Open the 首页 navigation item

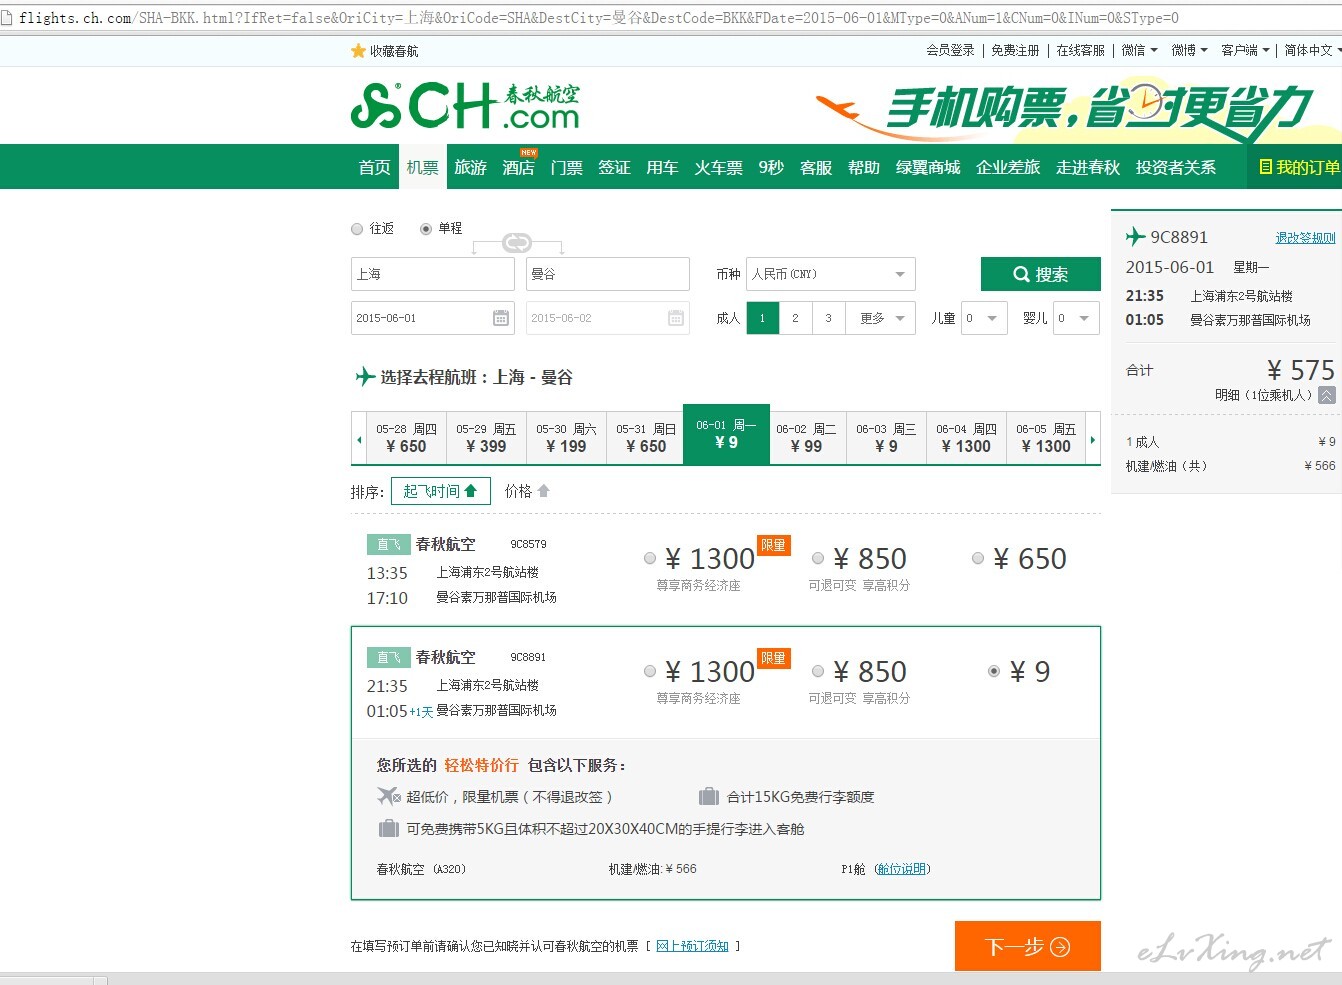click(x=375, y=167)
